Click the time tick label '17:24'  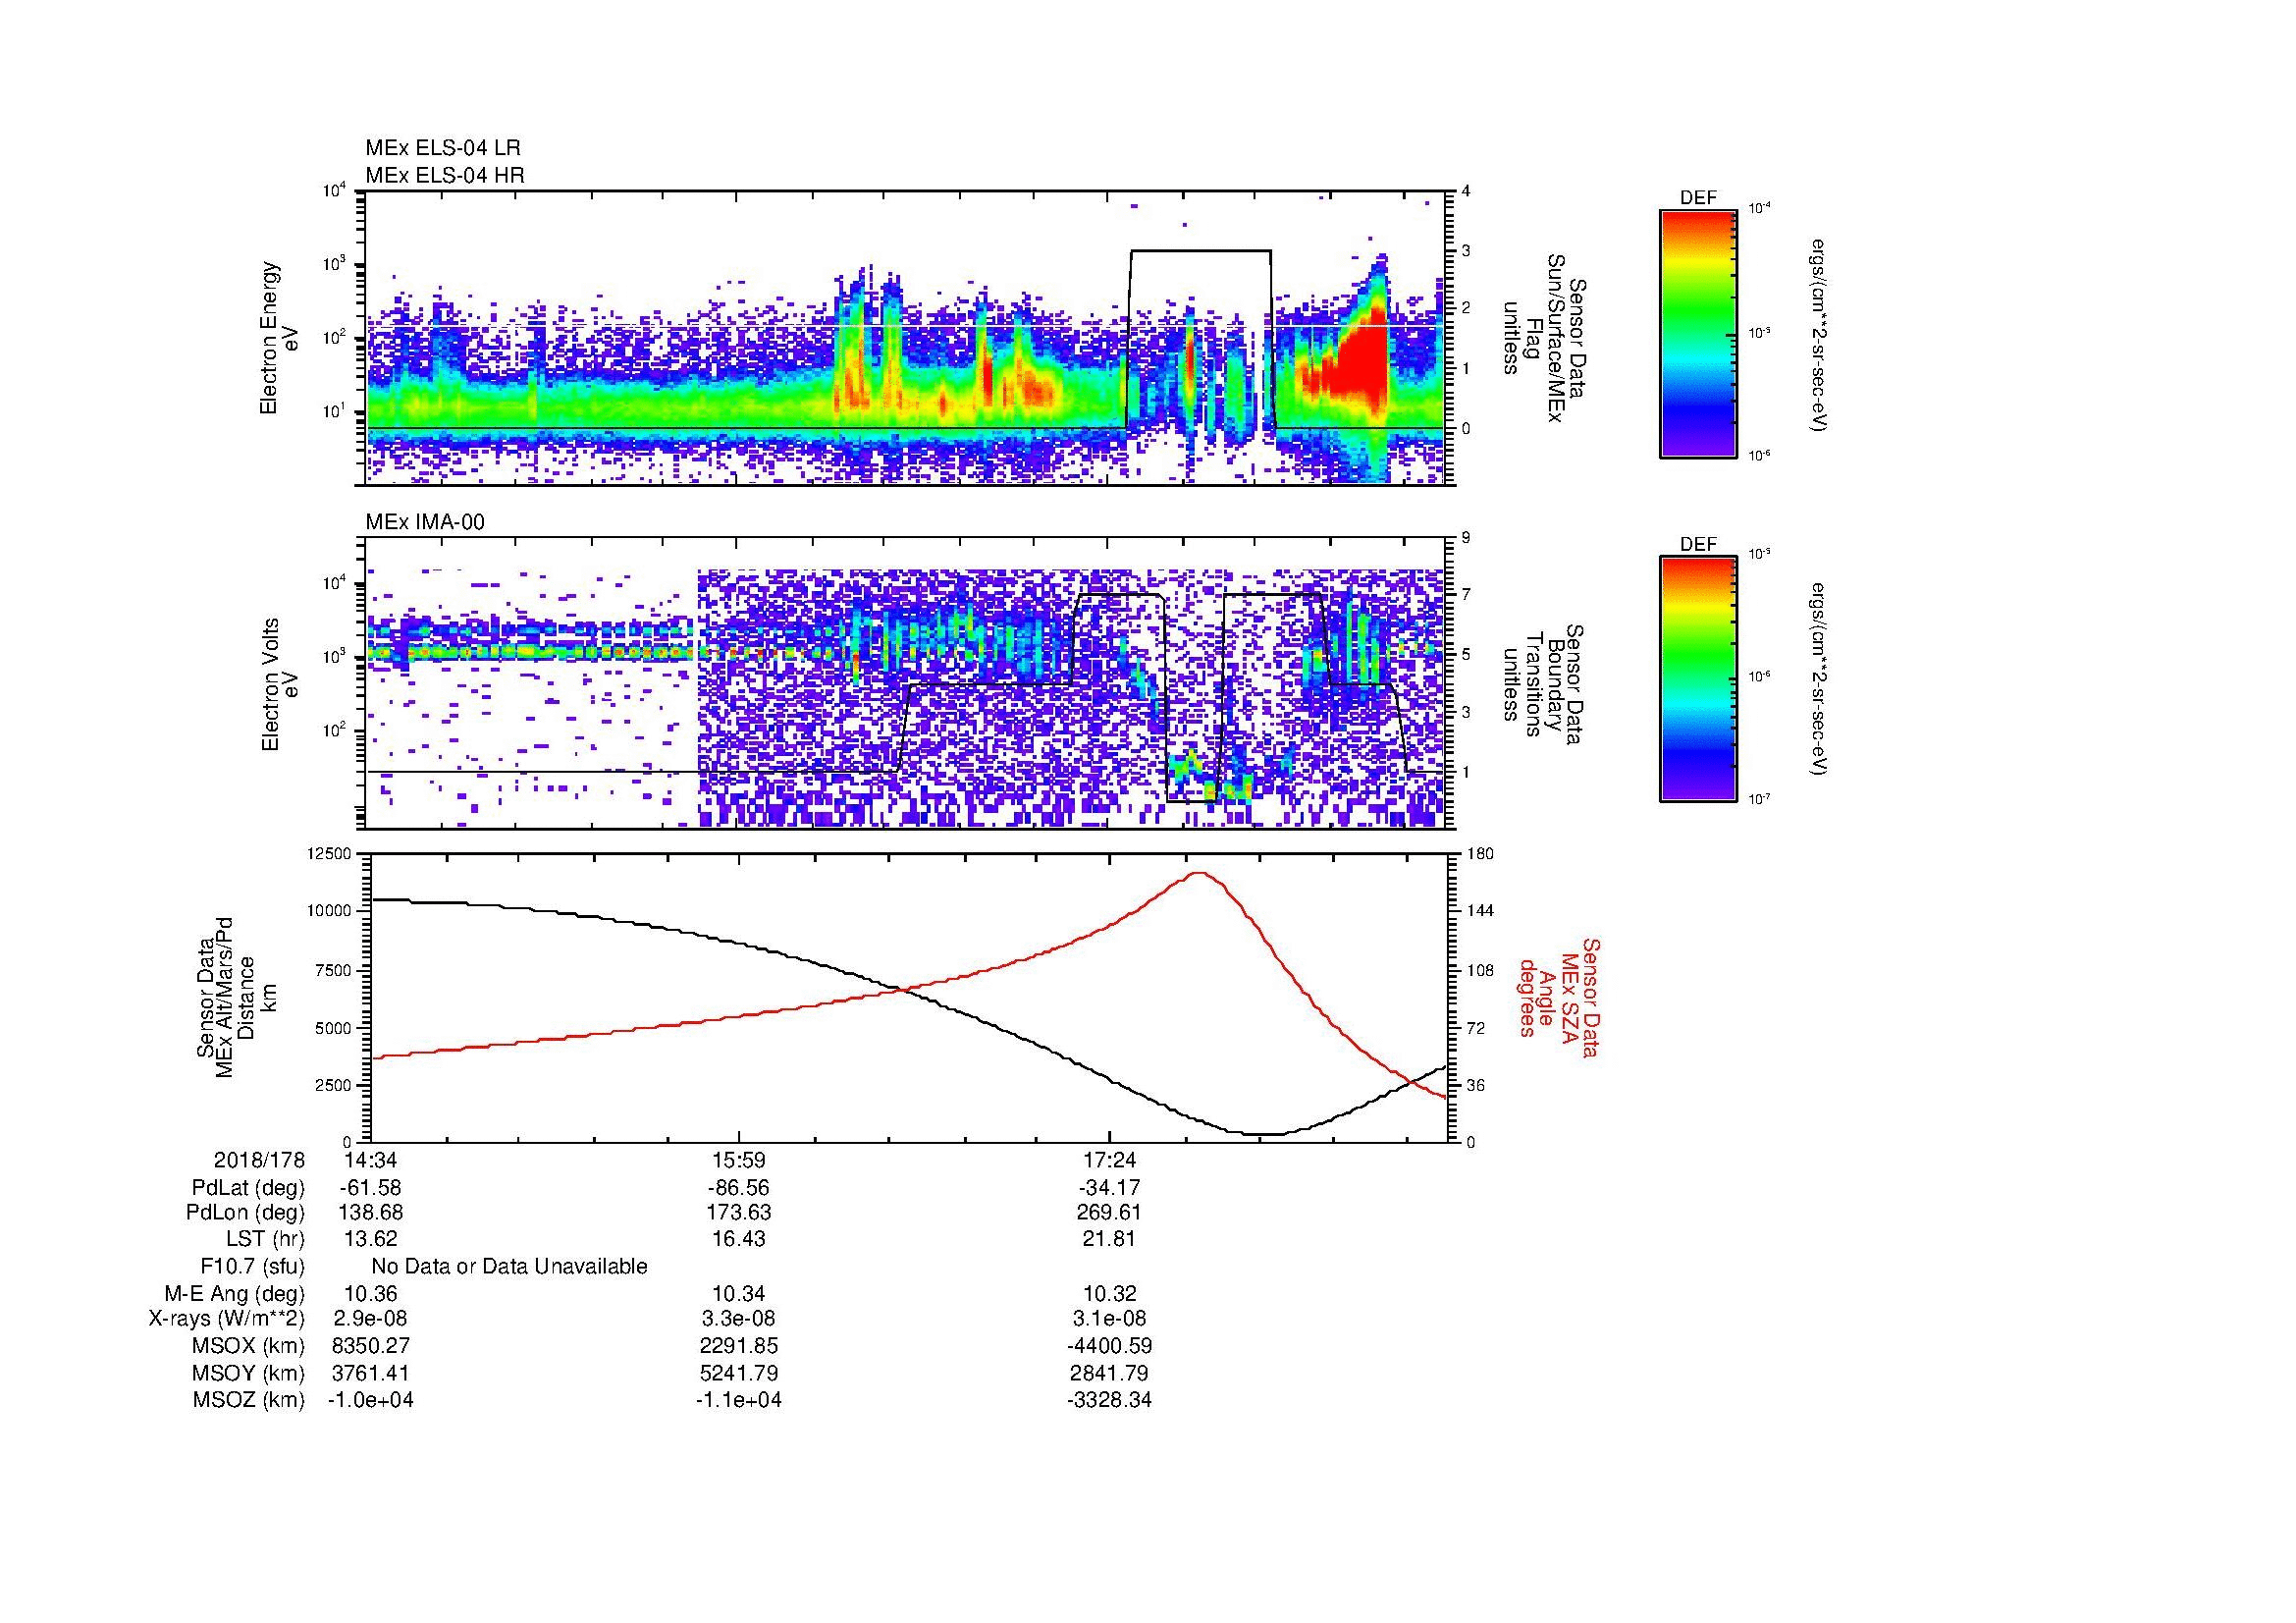(x=1109, y=1160)
